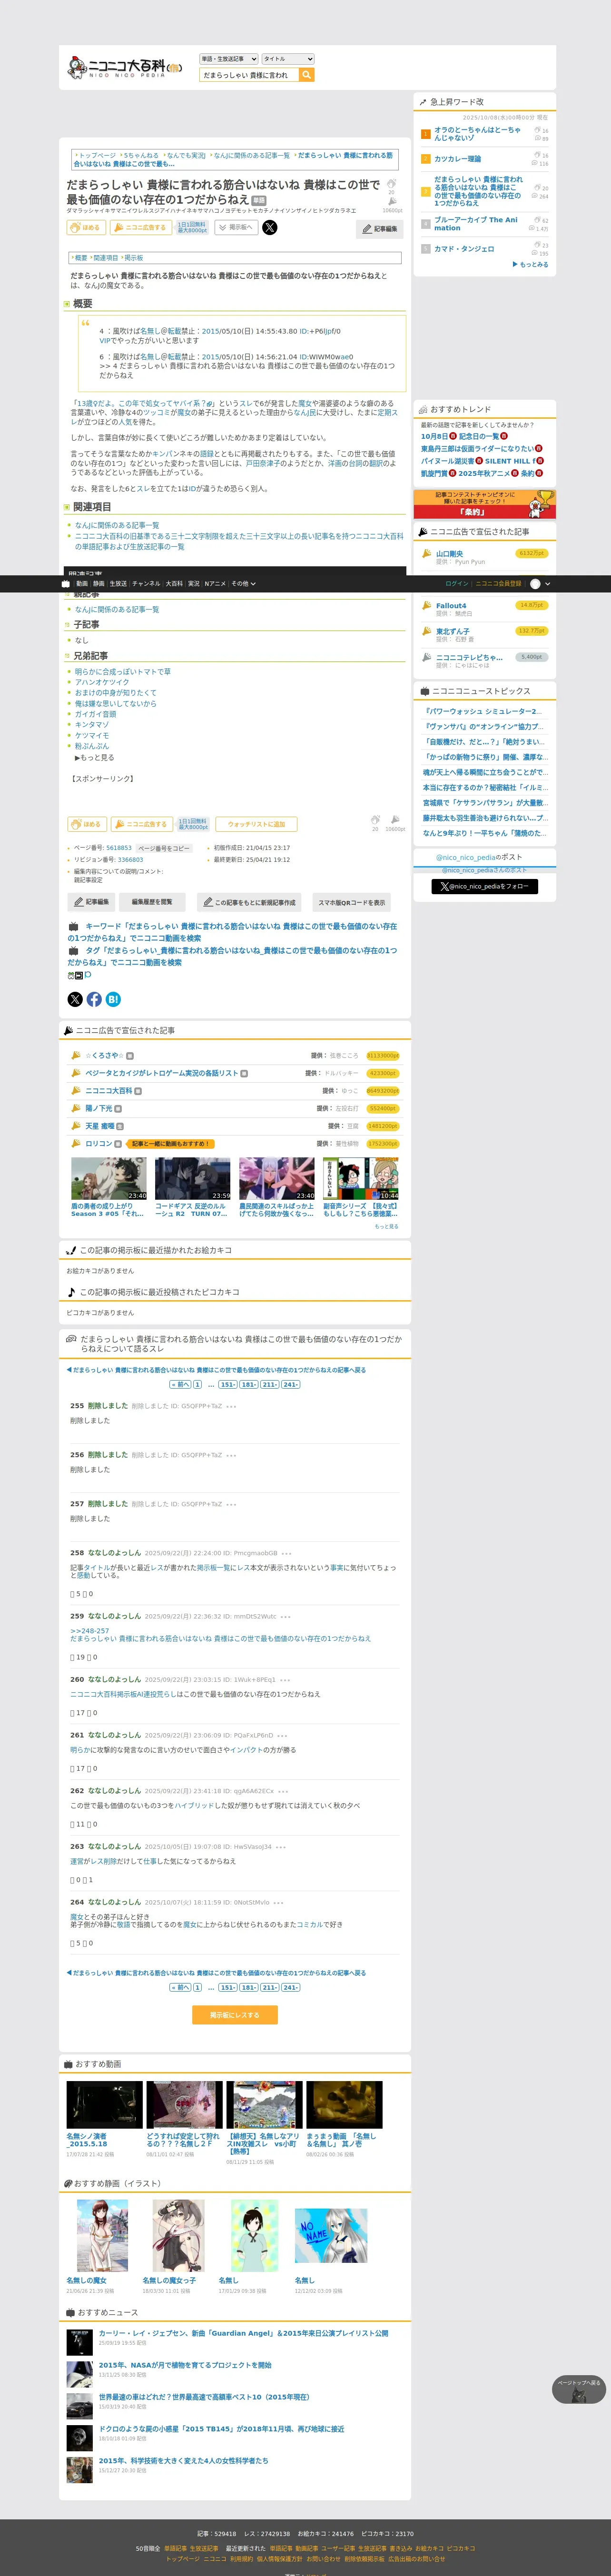Click the bottom X share icon
The image size is (611, 2576).
point(75,999)
